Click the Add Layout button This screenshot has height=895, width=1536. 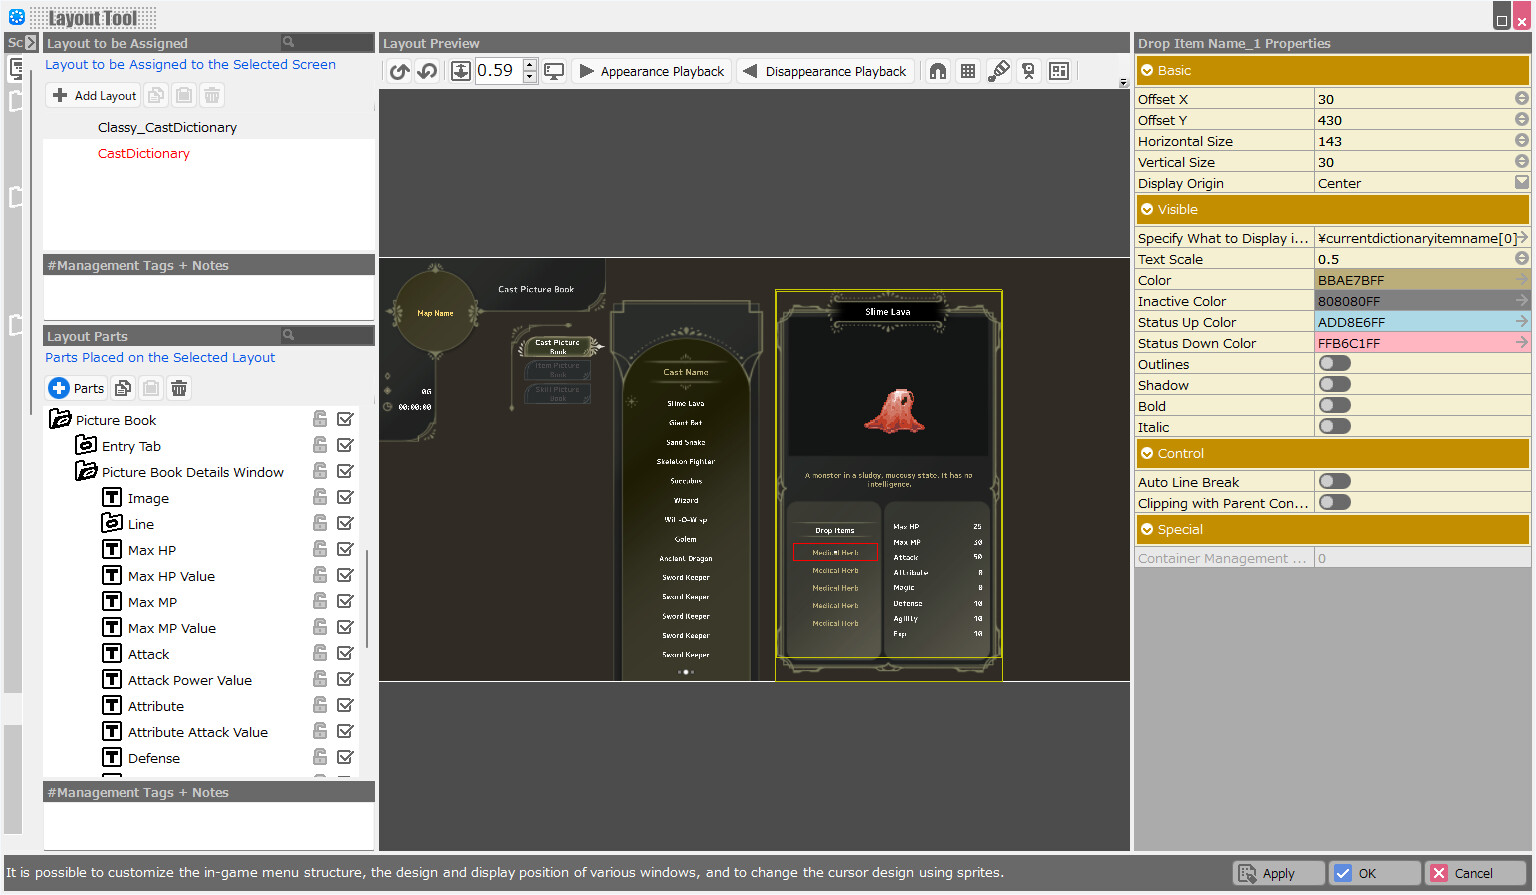(x=92, y=95)
